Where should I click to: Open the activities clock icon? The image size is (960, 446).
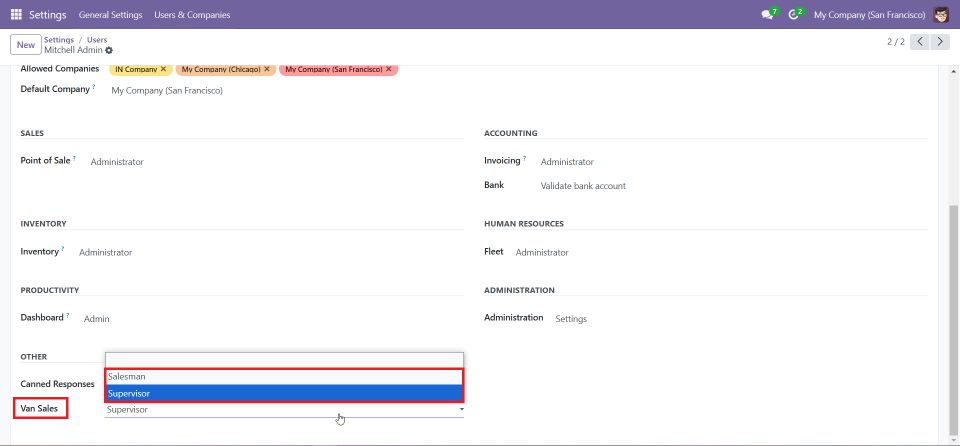(x=795, y=15)
